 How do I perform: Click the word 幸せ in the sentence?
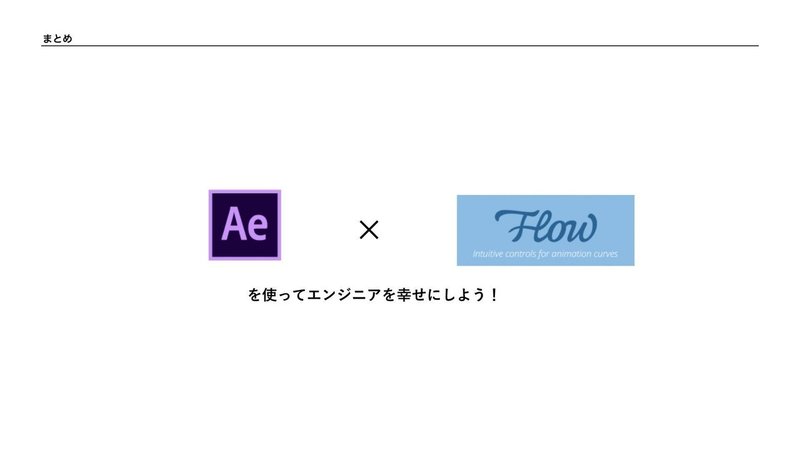[x=412, y=295]
